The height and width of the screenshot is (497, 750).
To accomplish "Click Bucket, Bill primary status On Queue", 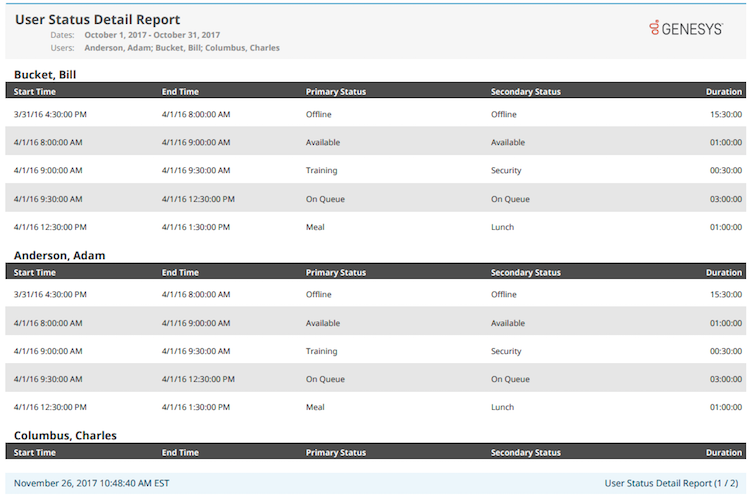I will tap(325, 199).
